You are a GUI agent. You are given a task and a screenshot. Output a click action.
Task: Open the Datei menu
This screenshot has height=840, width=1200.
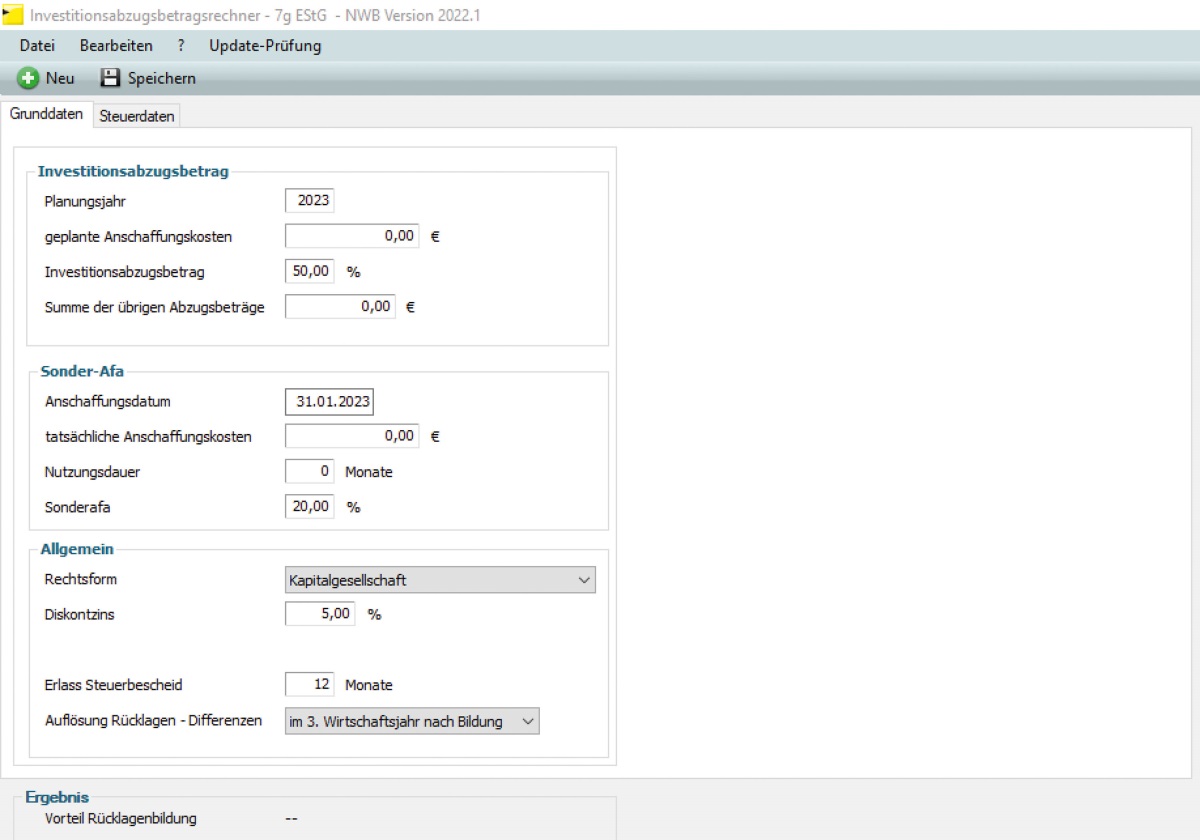(37, 46)
